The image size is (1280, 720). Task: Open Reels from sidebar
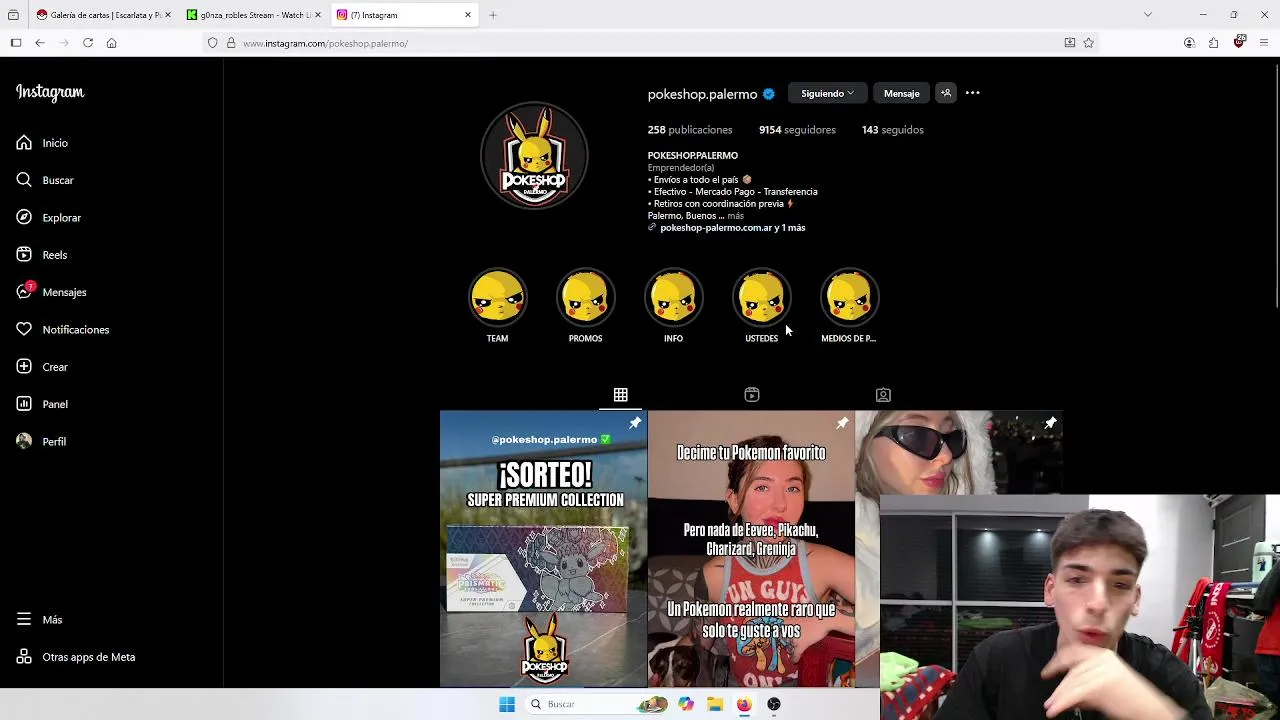tap(42, 255)
